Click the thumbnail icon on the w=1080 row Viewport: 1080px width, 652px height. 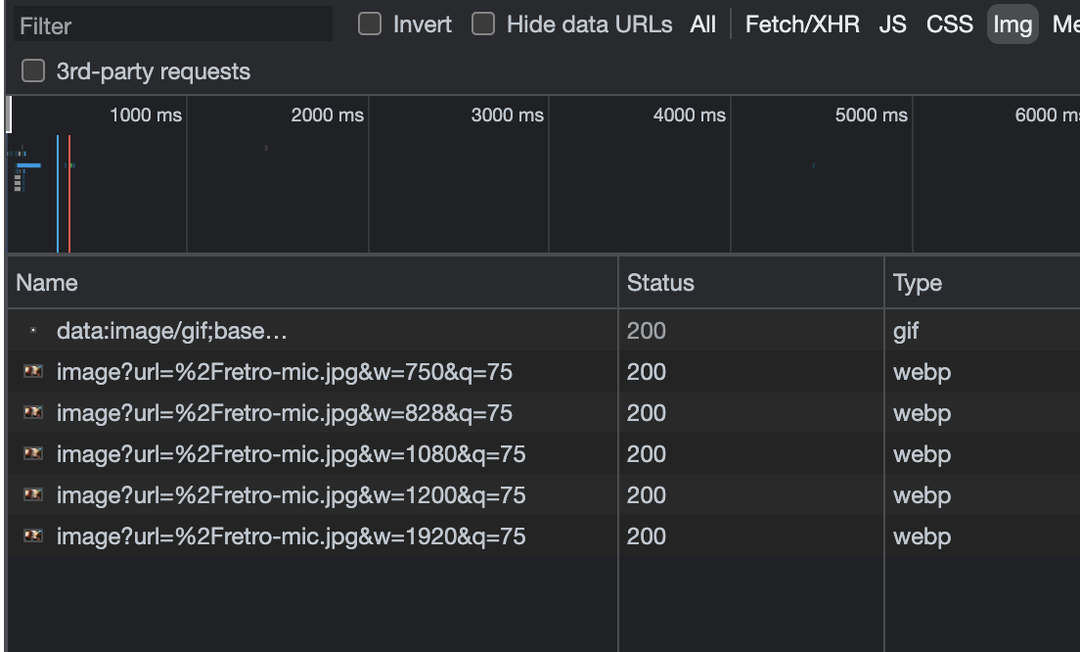coord(32,453)
